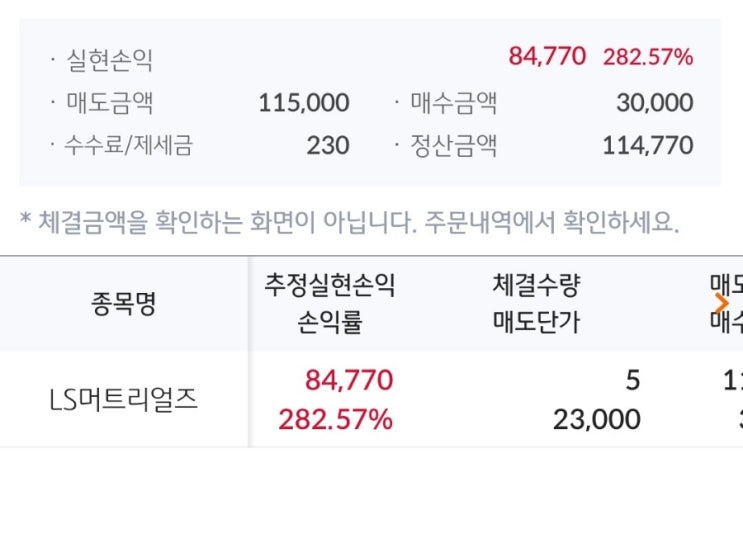Select the 체결수량 매도단가 column header
The height and width of the screenshot is (548, 743).
[537, 304]
